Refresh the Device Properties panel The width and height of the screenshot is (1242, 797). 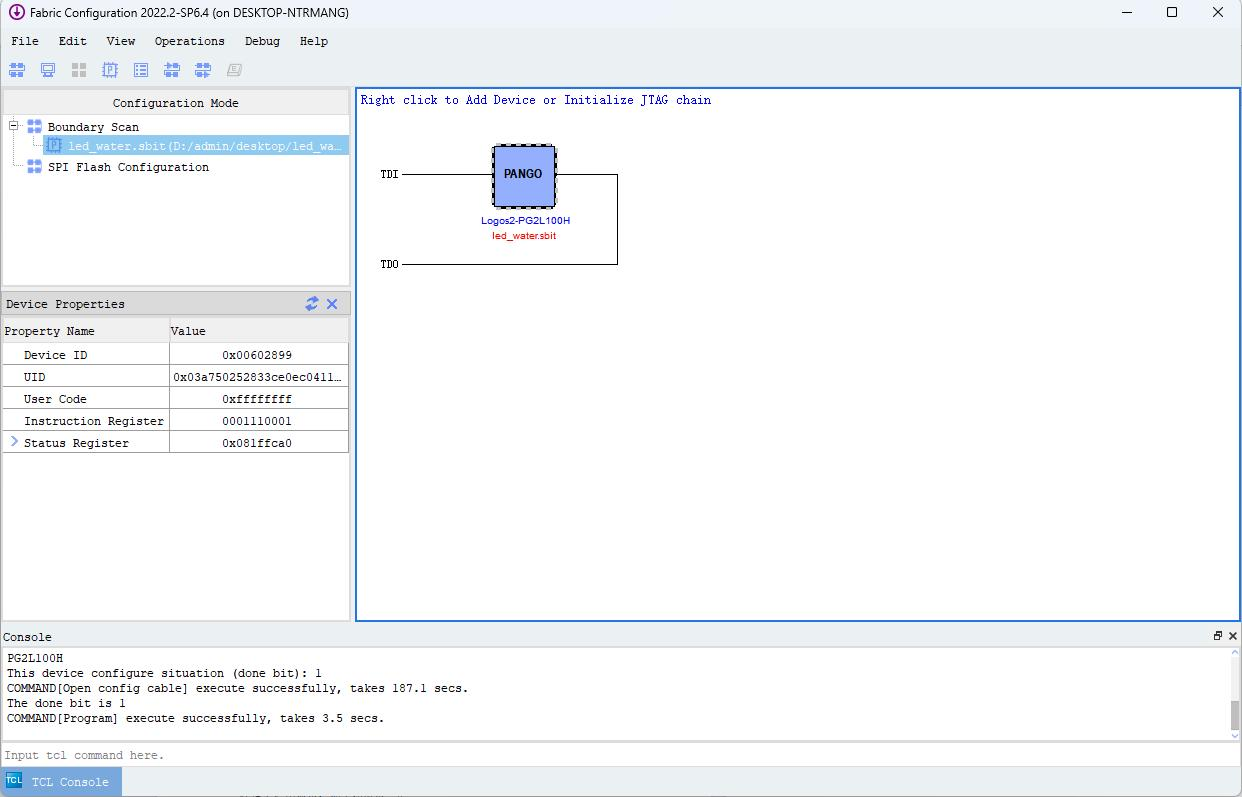coord(312,303)
